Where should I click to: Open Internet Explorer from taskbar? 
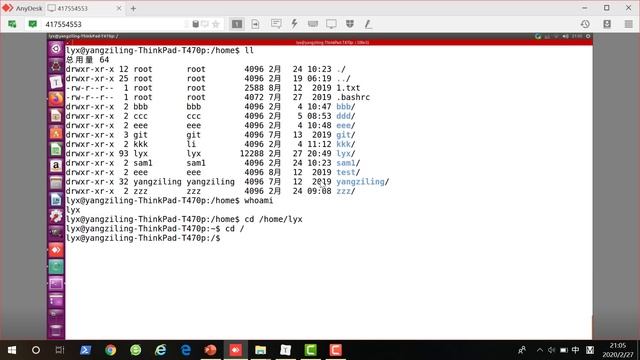point(161,350)
